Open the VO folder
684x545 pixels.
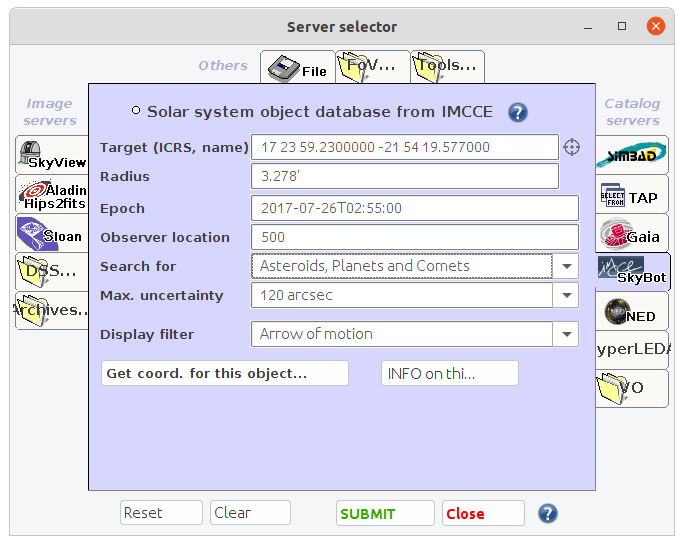pos(632,388)
